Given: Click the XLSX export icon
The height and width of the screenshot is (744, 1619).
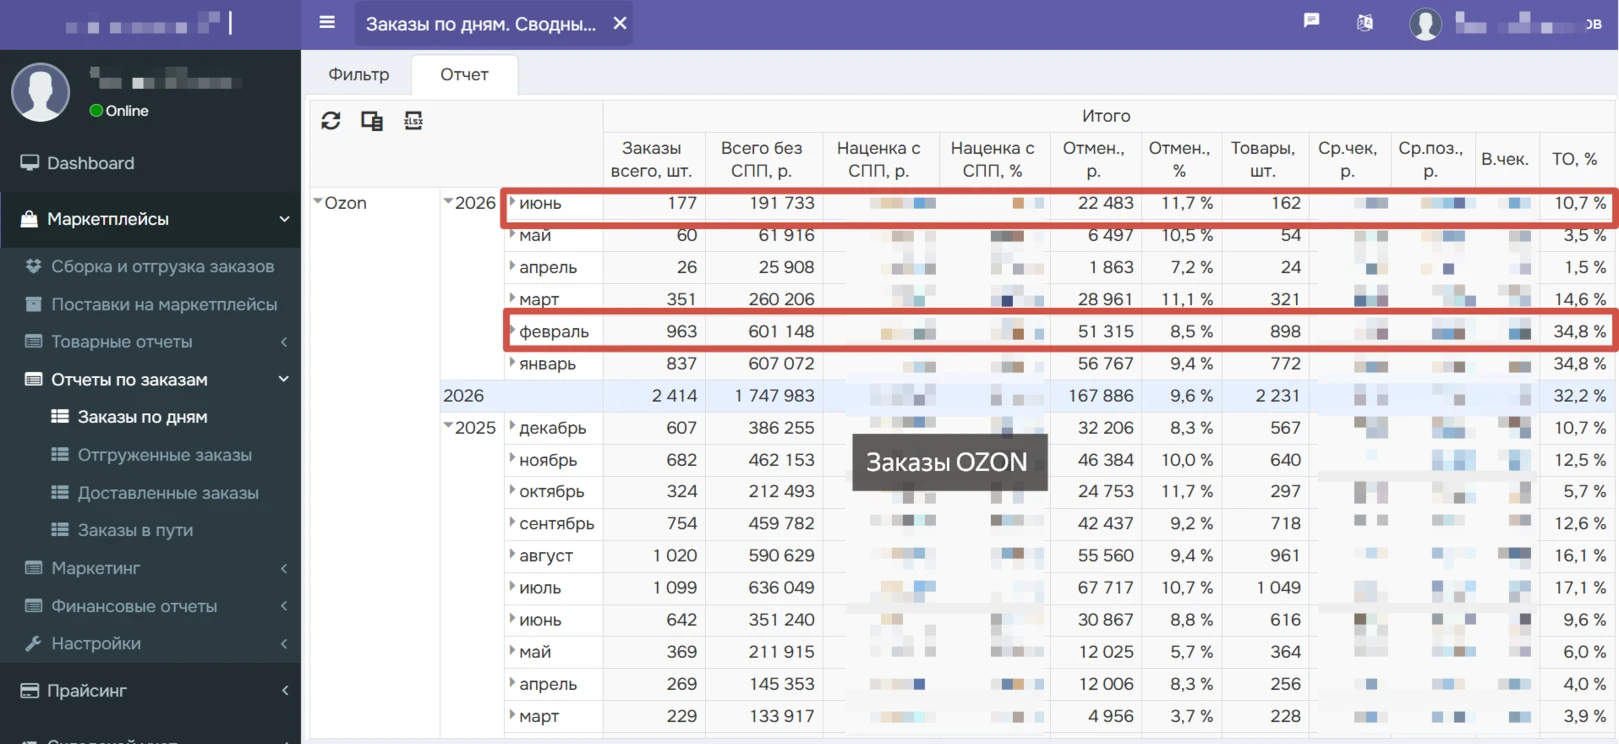Looking at the screenshot, I should (x=413, y=121).
